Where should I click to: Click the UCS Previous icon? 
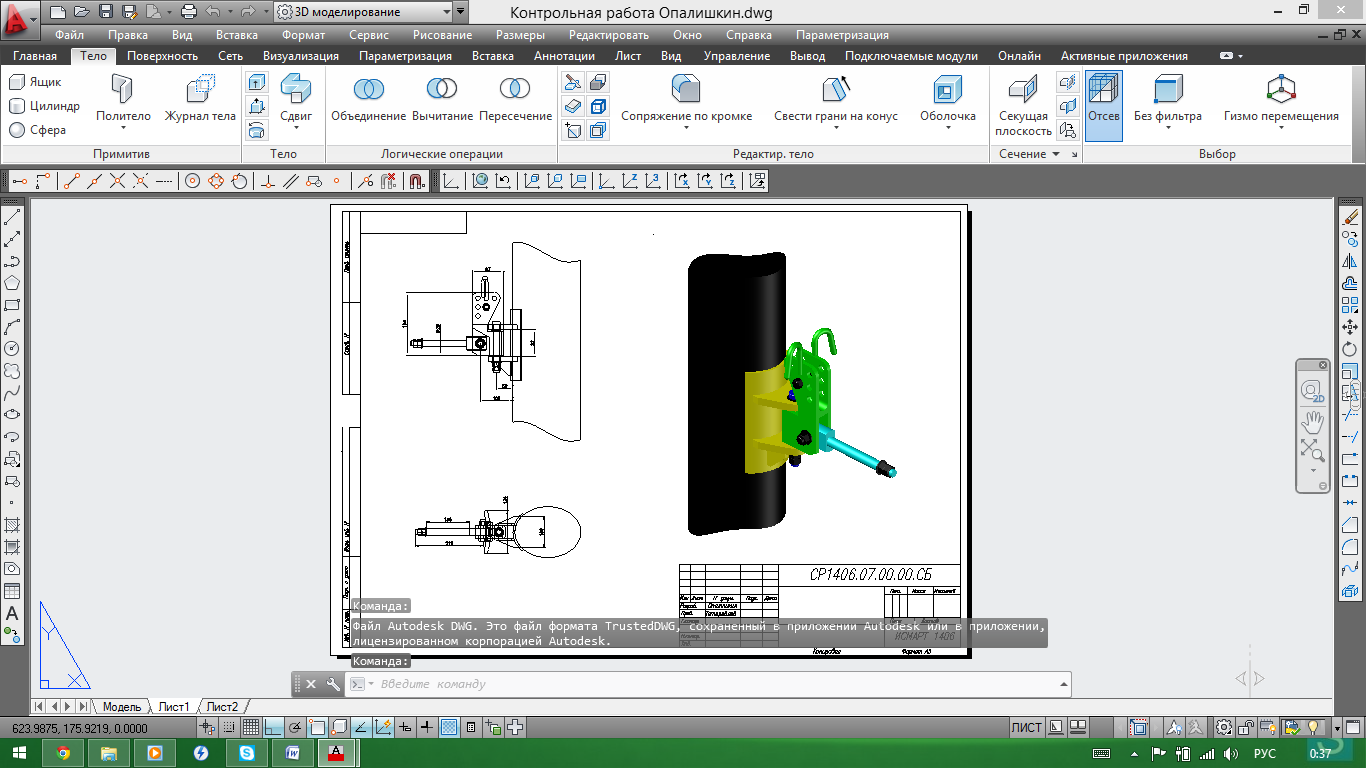(x=504, y=181)
